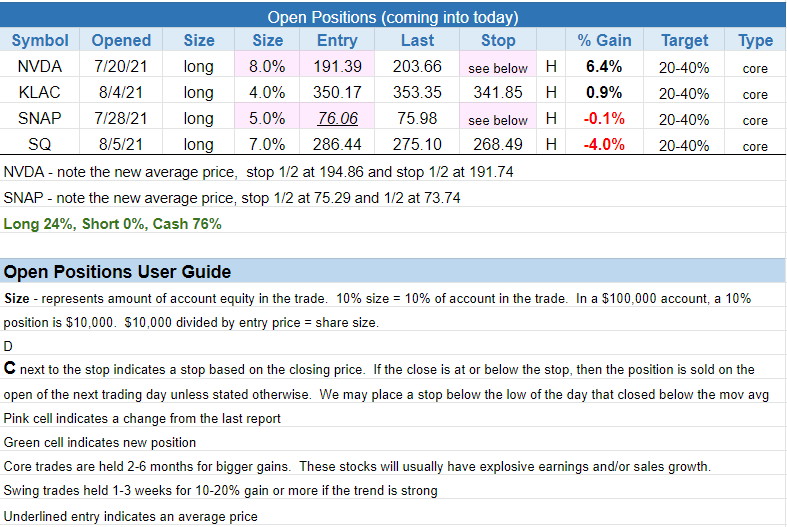Viewport: 787px width, 527px height.
Task: Click the H cell in NVDA row
Action: point(551,66)
